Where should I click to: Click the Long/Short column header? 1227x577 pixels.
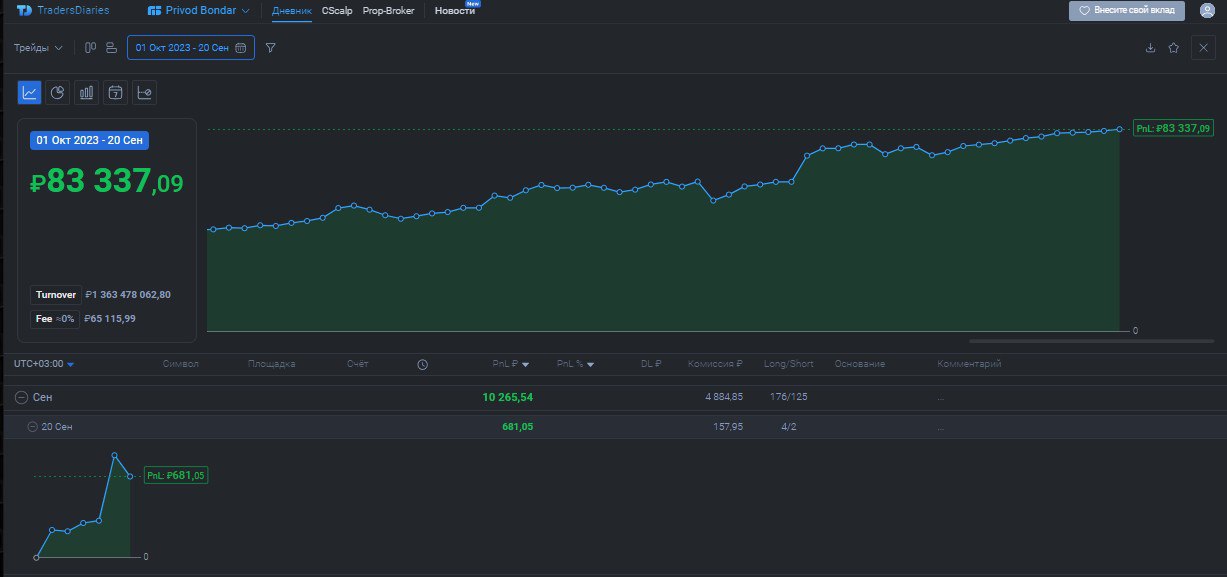click(787, 364)
